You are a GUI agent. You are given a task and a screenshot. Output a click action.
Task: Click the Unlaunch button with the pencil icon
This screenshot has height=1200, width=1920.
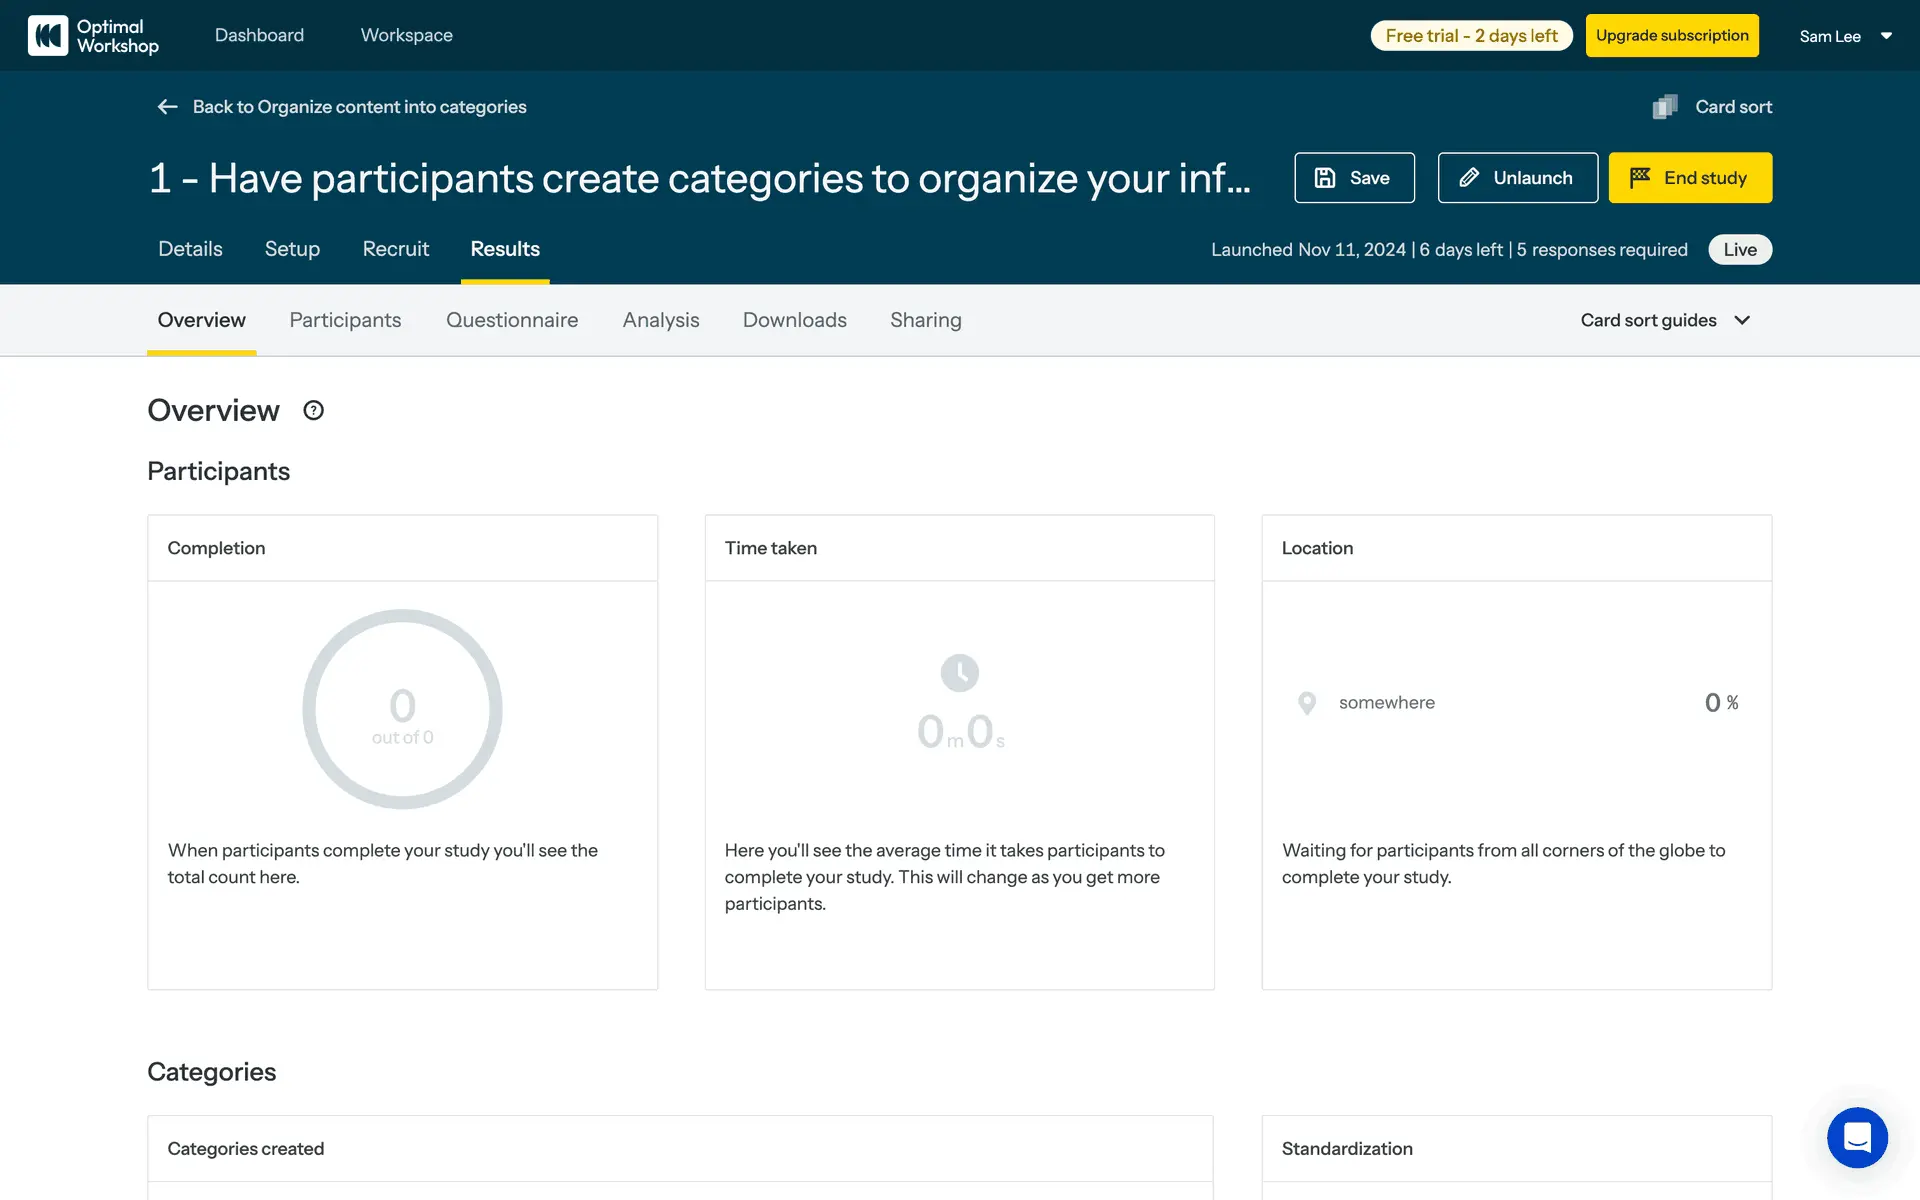tap(1517, 178)
